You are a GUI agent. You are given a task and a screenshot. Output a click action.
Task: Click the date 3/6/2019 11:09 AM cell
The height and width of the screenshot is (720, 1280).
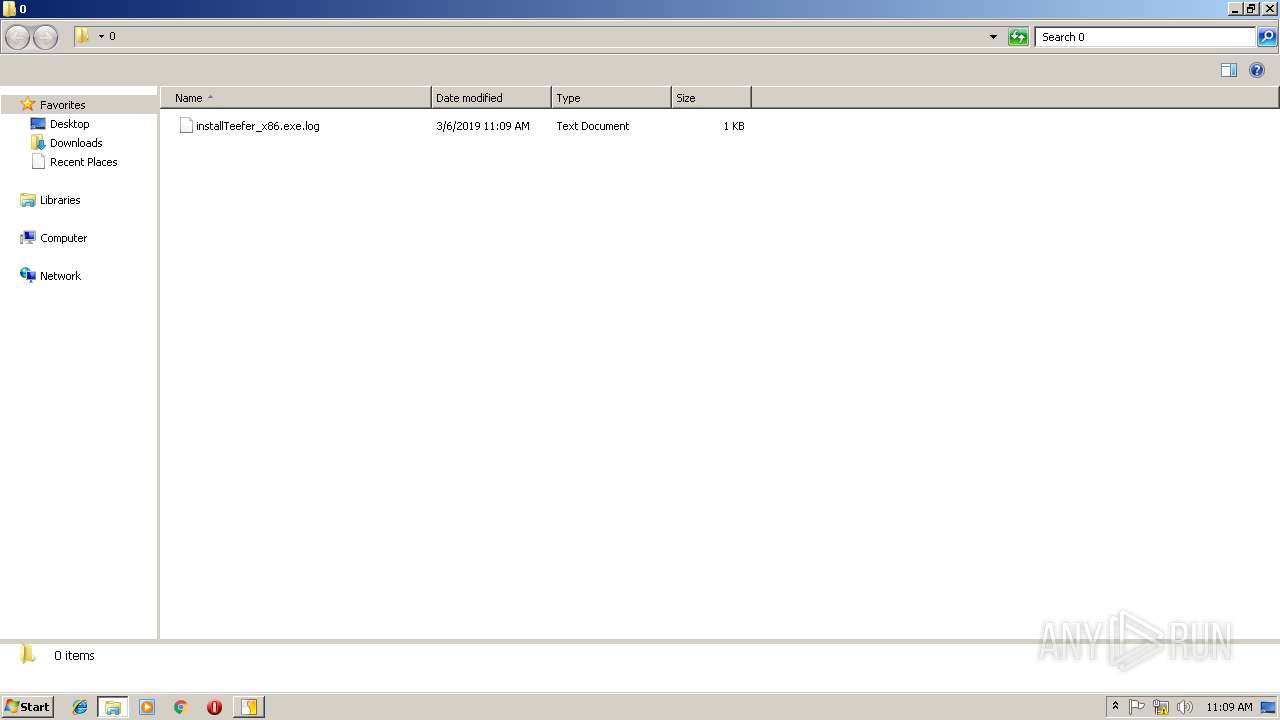[x=483, y=126]
